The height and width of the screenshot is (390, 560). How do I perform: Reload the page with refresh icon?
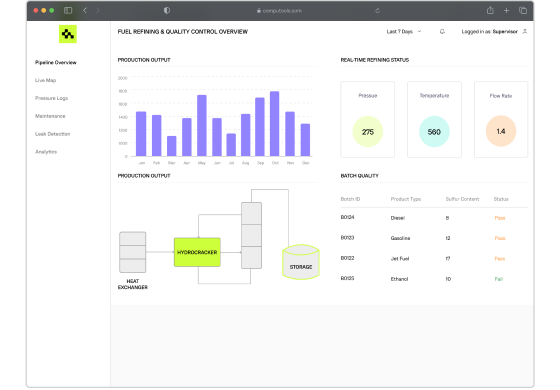click(378, 11)
